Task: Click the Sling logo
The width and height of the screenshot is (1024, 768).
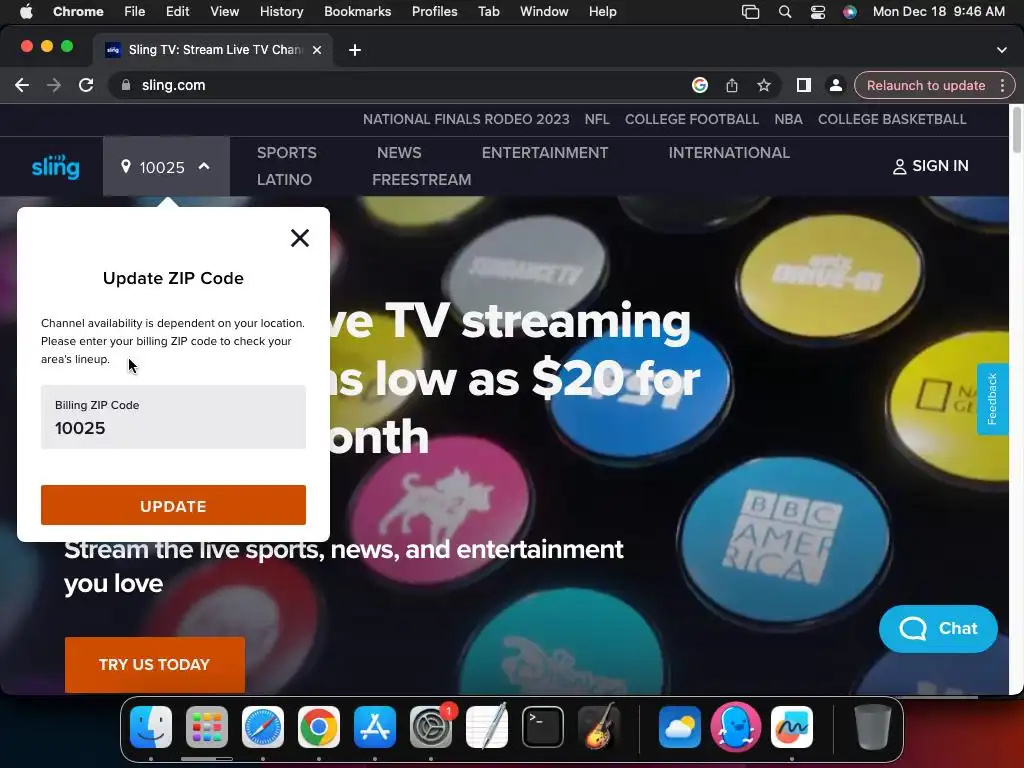Action: click(x=56, y=167)
